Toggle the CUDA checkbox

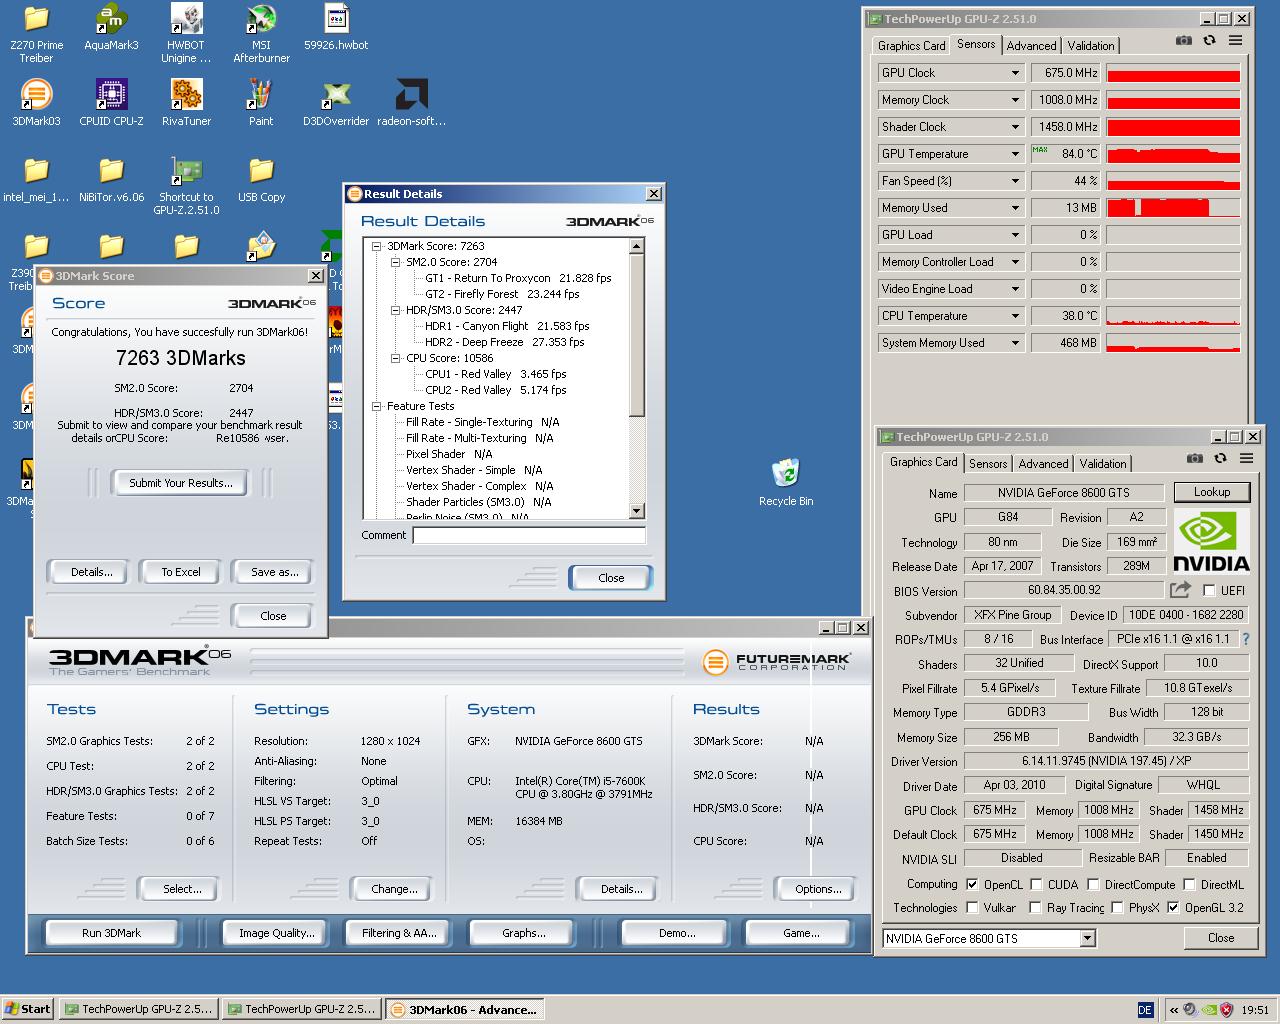click(1036, 884)
